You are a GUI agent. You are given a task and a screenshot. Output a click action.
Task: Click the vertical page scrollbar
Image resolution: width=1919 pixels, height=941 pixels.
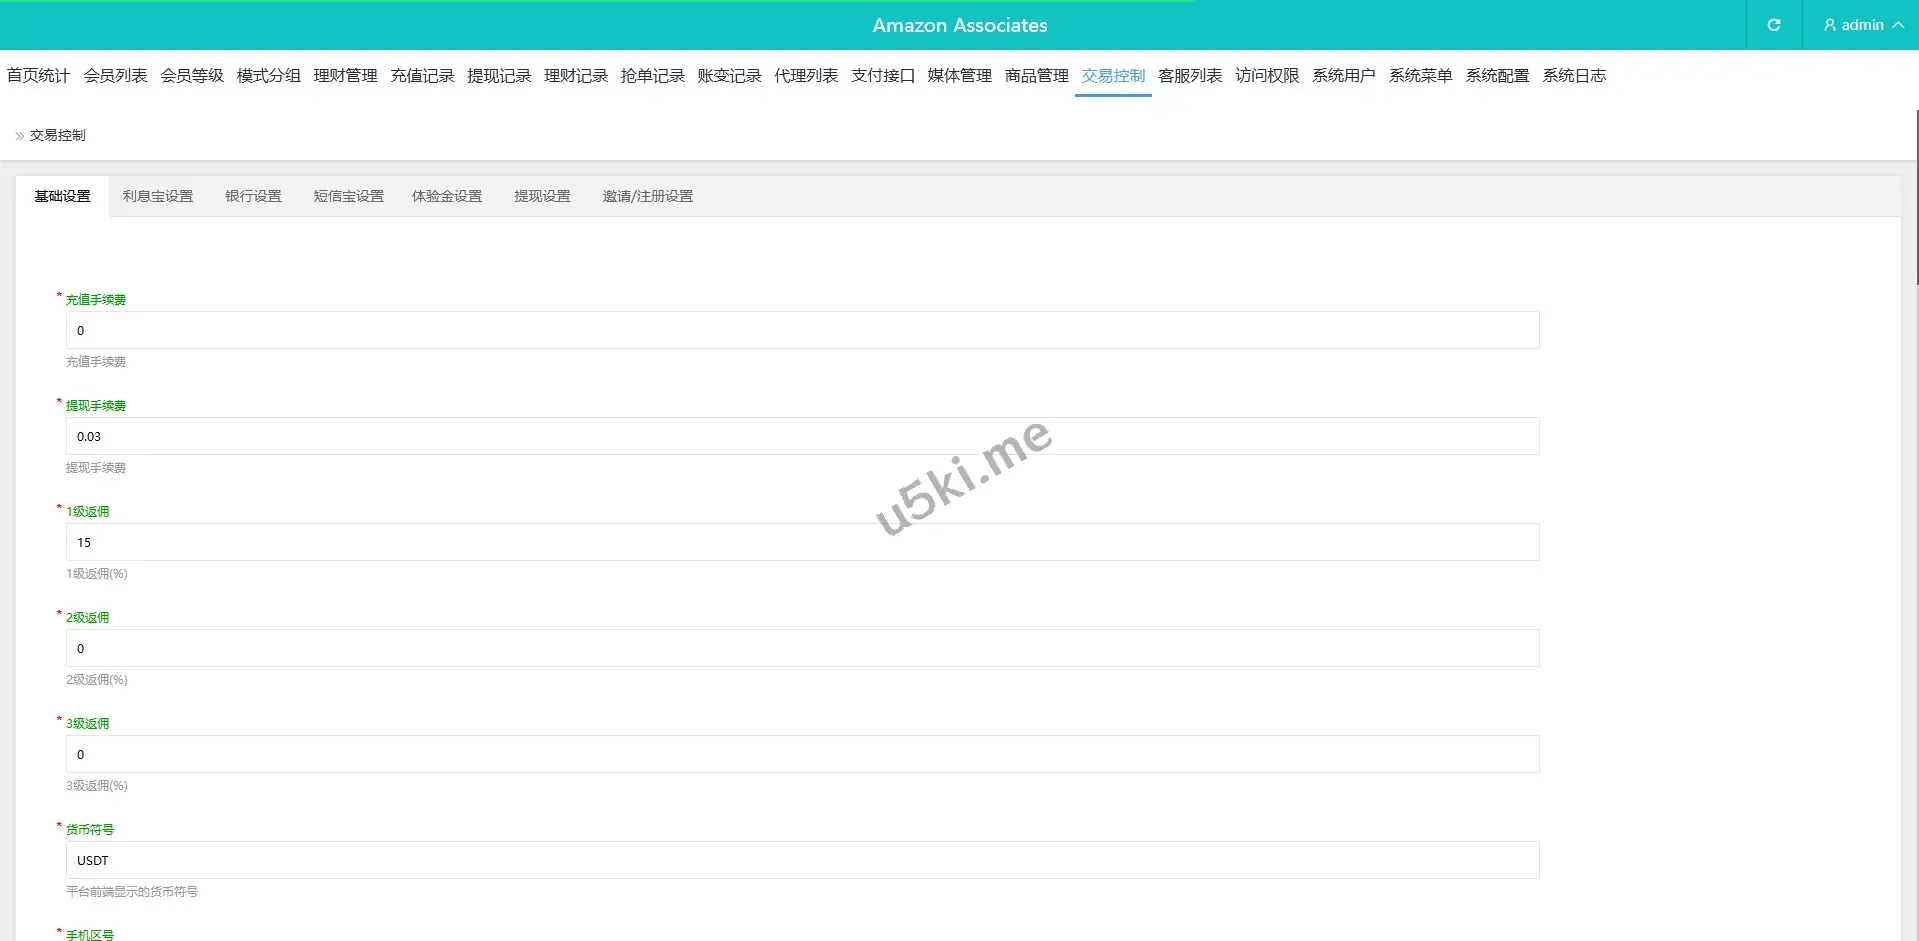1916,200
